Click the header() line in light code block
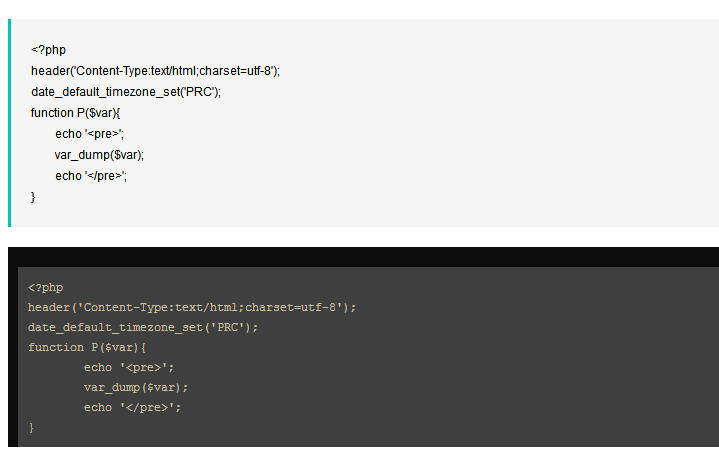The height and width of the screenshot is (475, 719). click(x=155, y=70)
